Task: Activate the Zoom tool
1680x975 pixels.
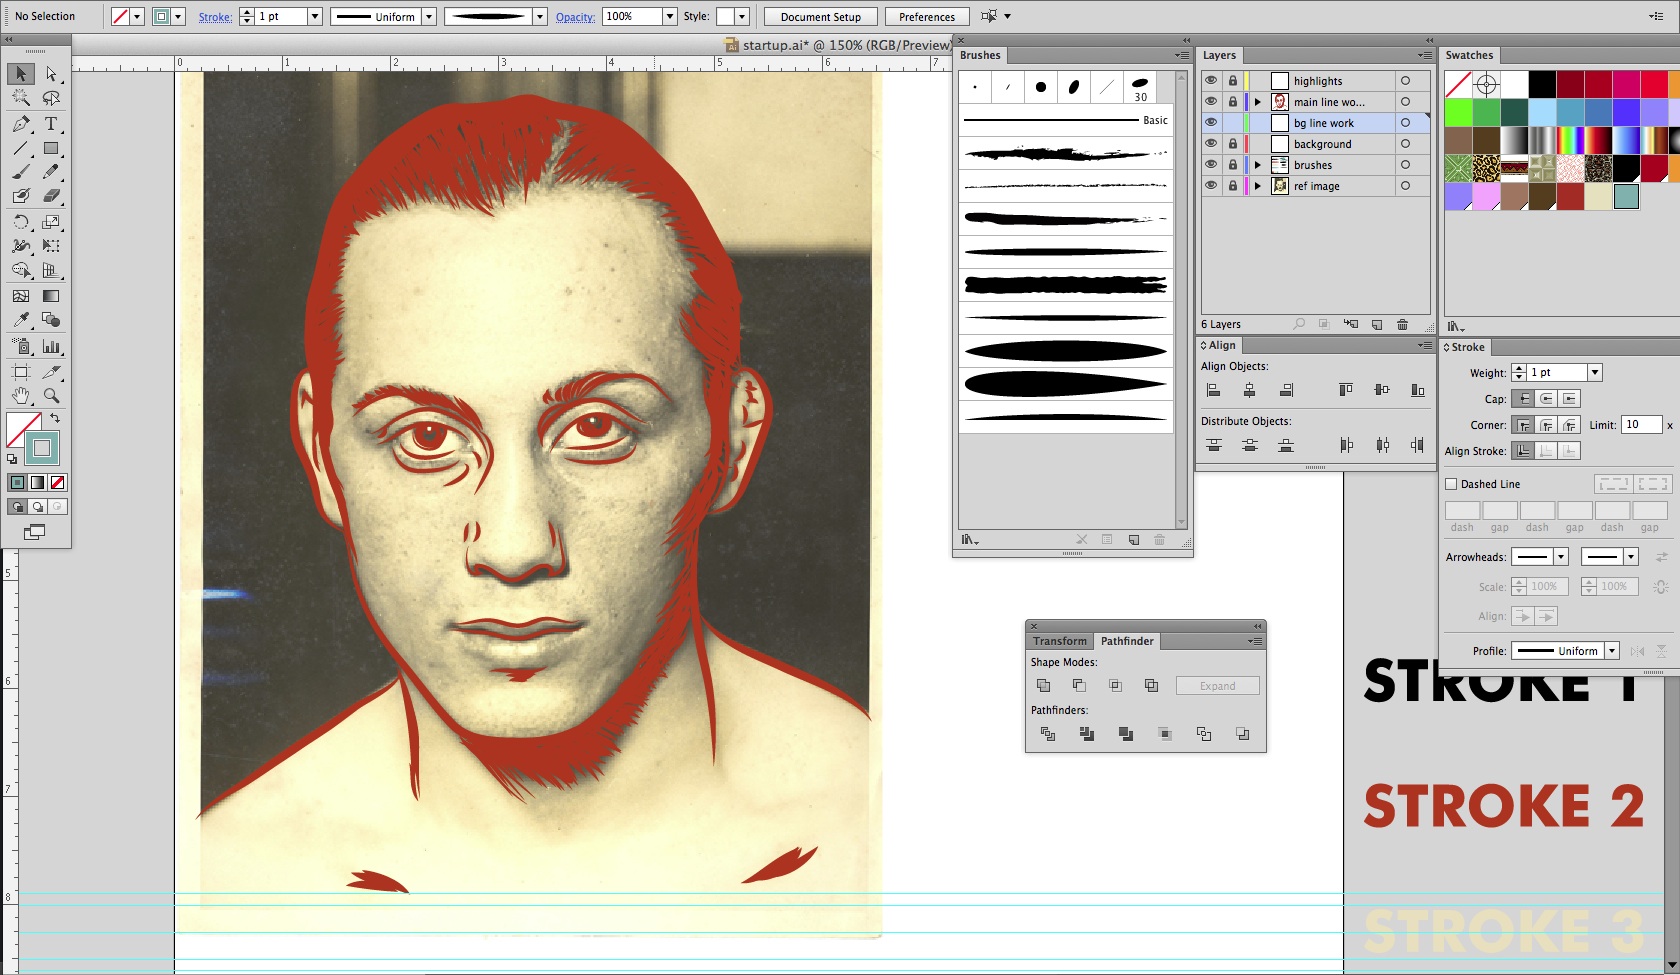Action: pyautogui.click(x=51, y=396)
